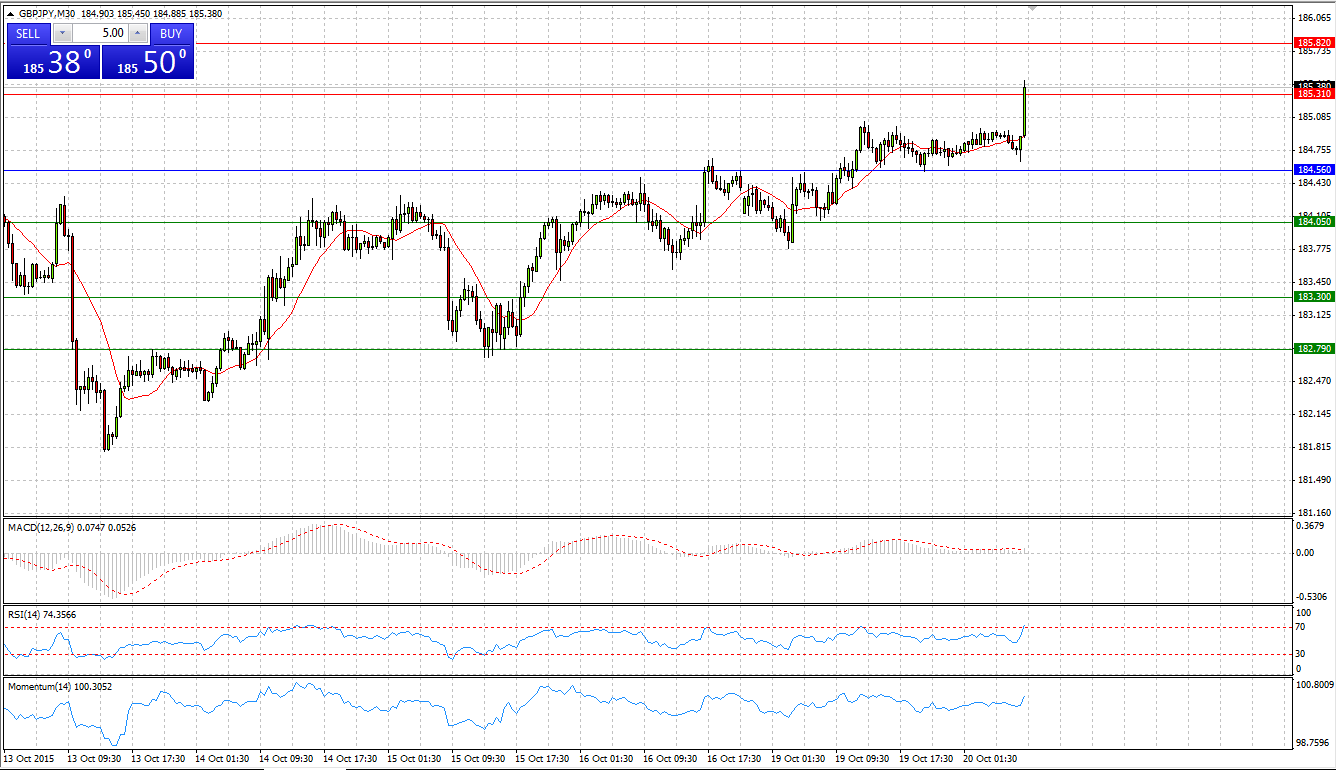Collapse the one-click trading panel triangle
1336x770 pixels.
click(x=10, y=14)
